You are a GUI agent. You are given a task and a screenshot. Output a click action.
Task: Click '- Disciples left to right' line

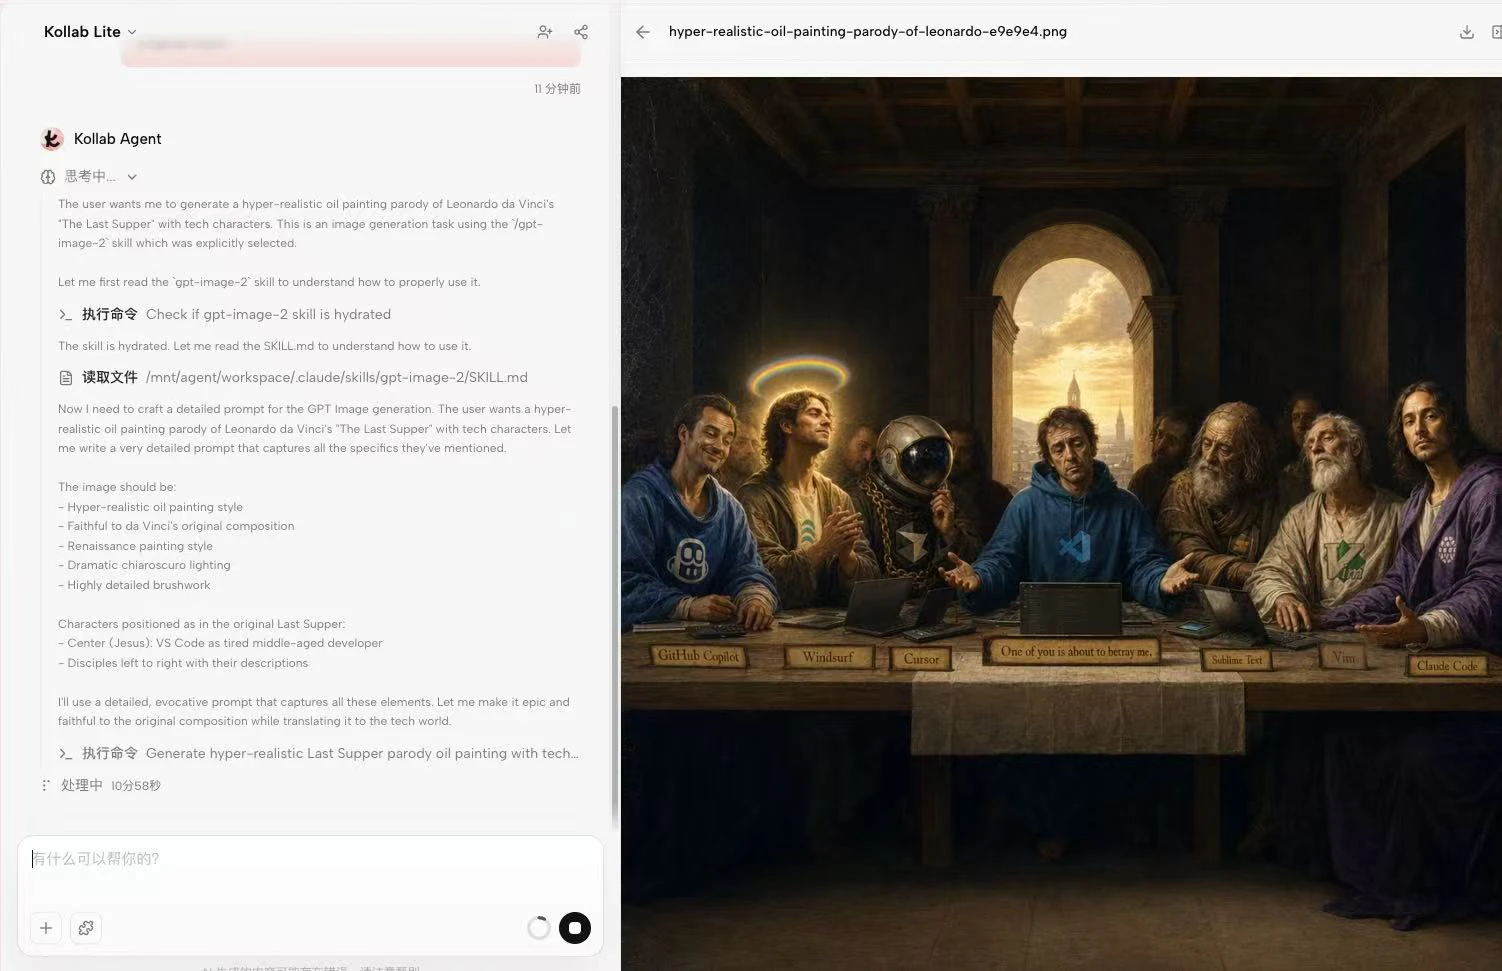(x=183, y=663)
